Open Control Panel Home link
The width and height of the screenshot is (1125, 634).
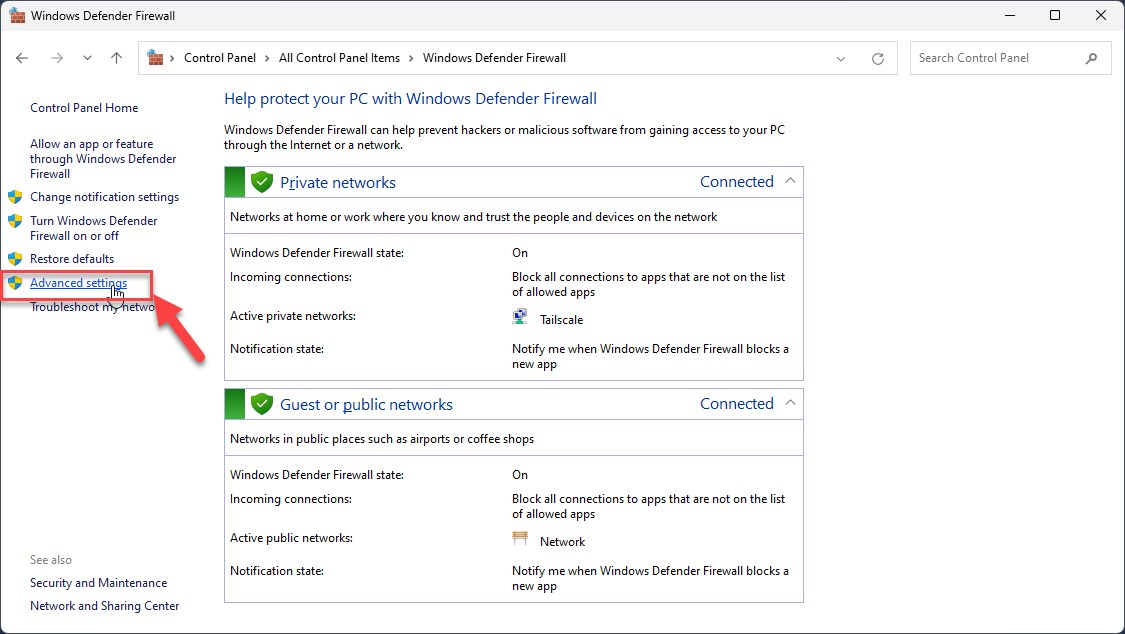click(84, 108)
